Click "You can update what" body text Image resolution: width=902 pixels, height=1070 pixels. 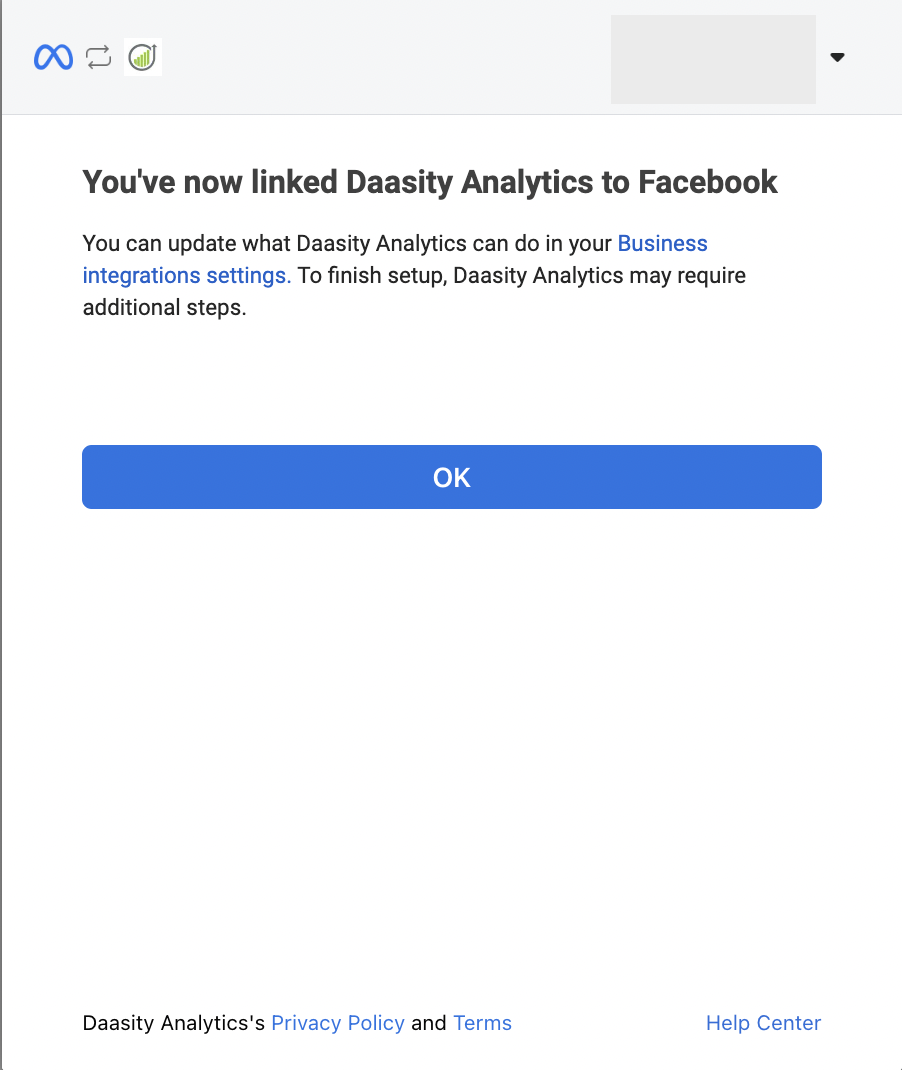pos(186,244)
